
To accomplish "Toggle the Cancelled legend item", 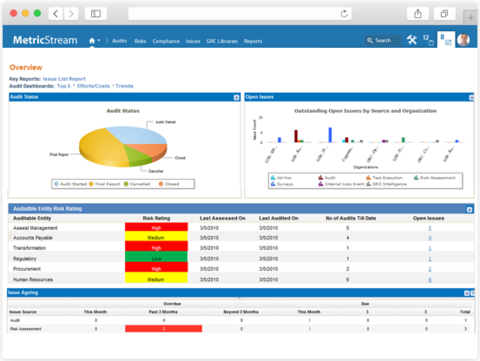I will pos(137,184).
